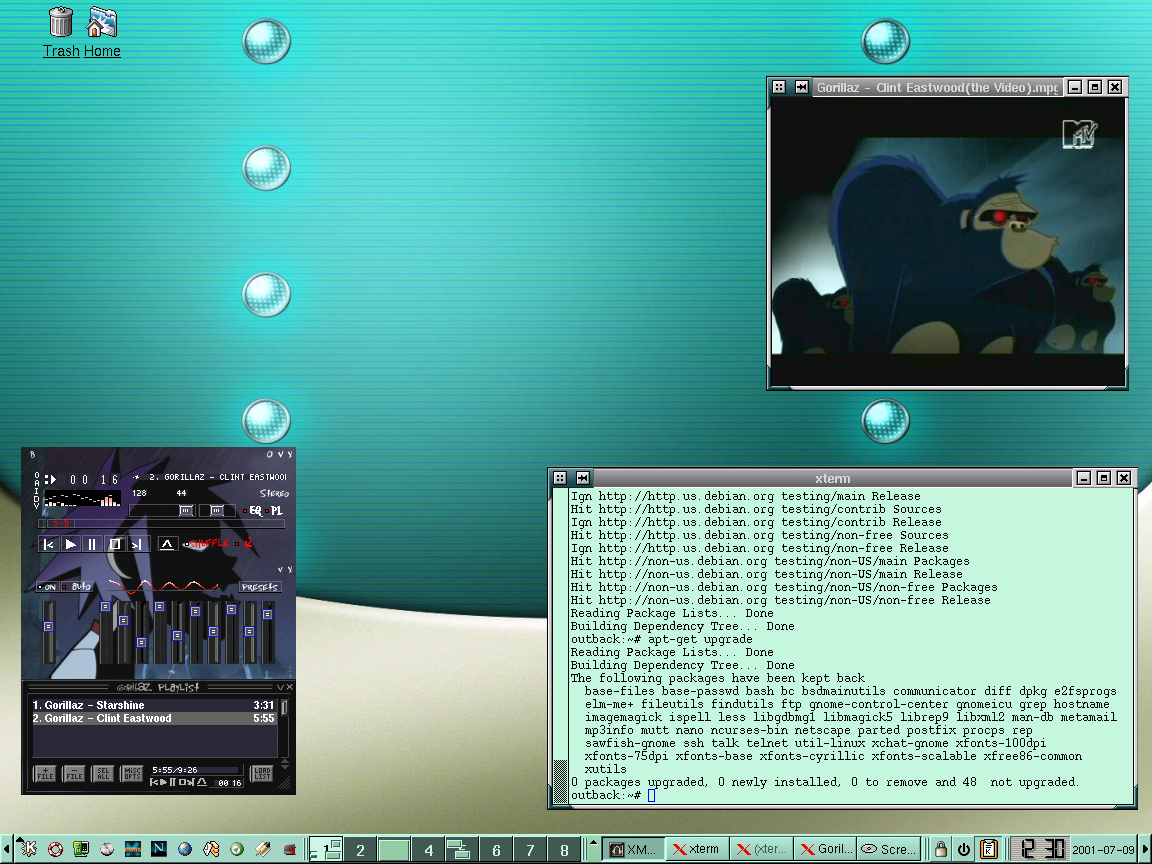The height and width of the screenshot is (864, 1152).
Task: Toggle shuffle mode in XMMS
Action: (x=206, y=544)
